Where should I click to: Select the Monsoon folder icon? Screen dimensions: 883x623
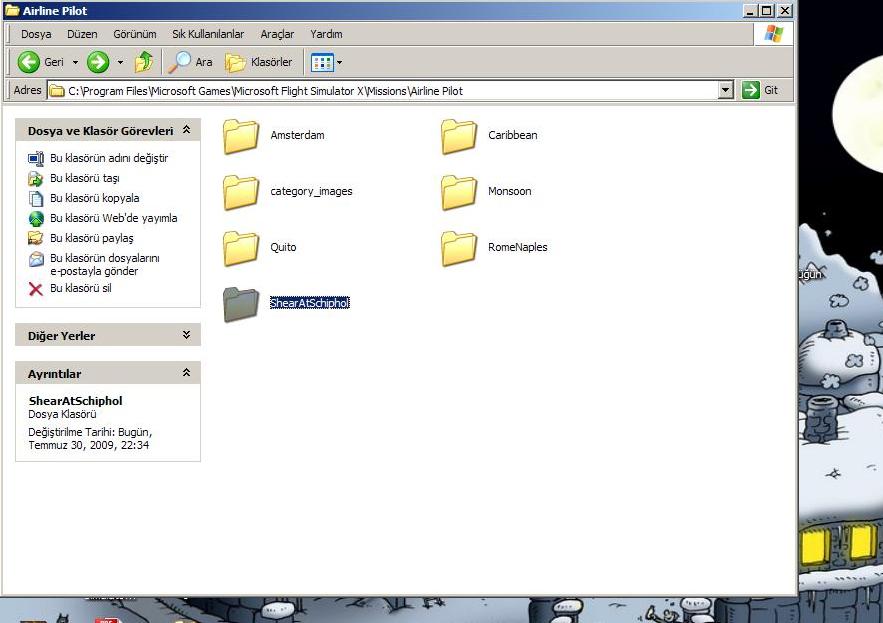[x=459, y=192]
